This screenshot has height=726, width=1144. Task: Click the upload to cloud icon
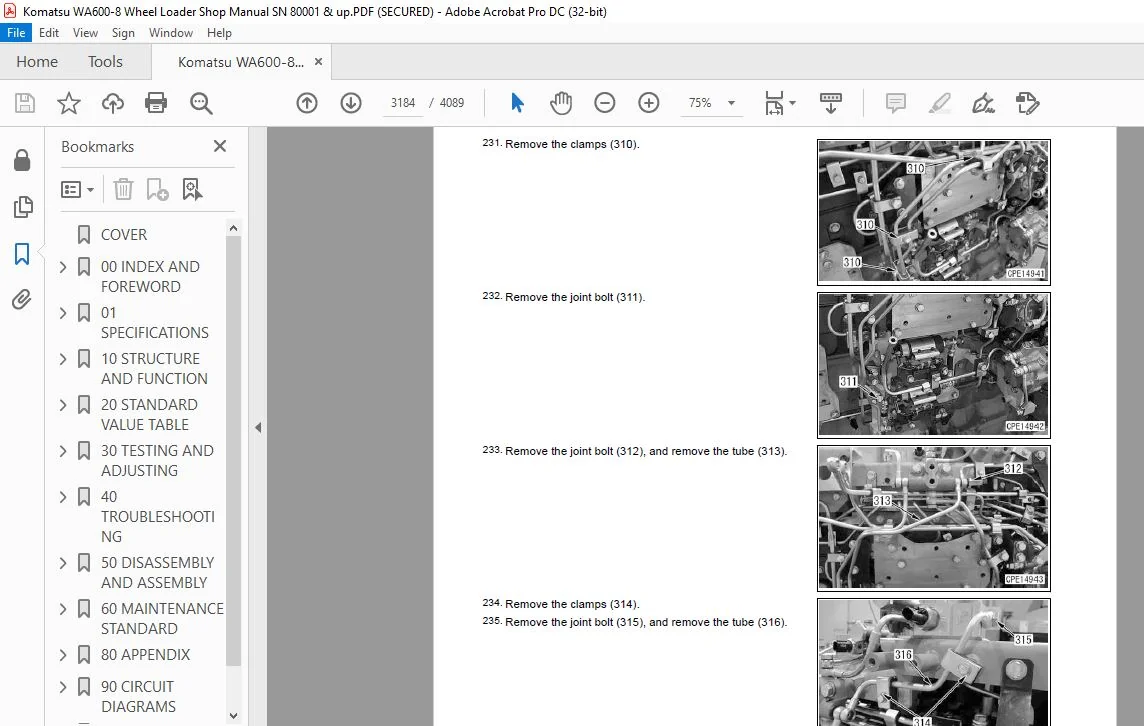point(112,103)
